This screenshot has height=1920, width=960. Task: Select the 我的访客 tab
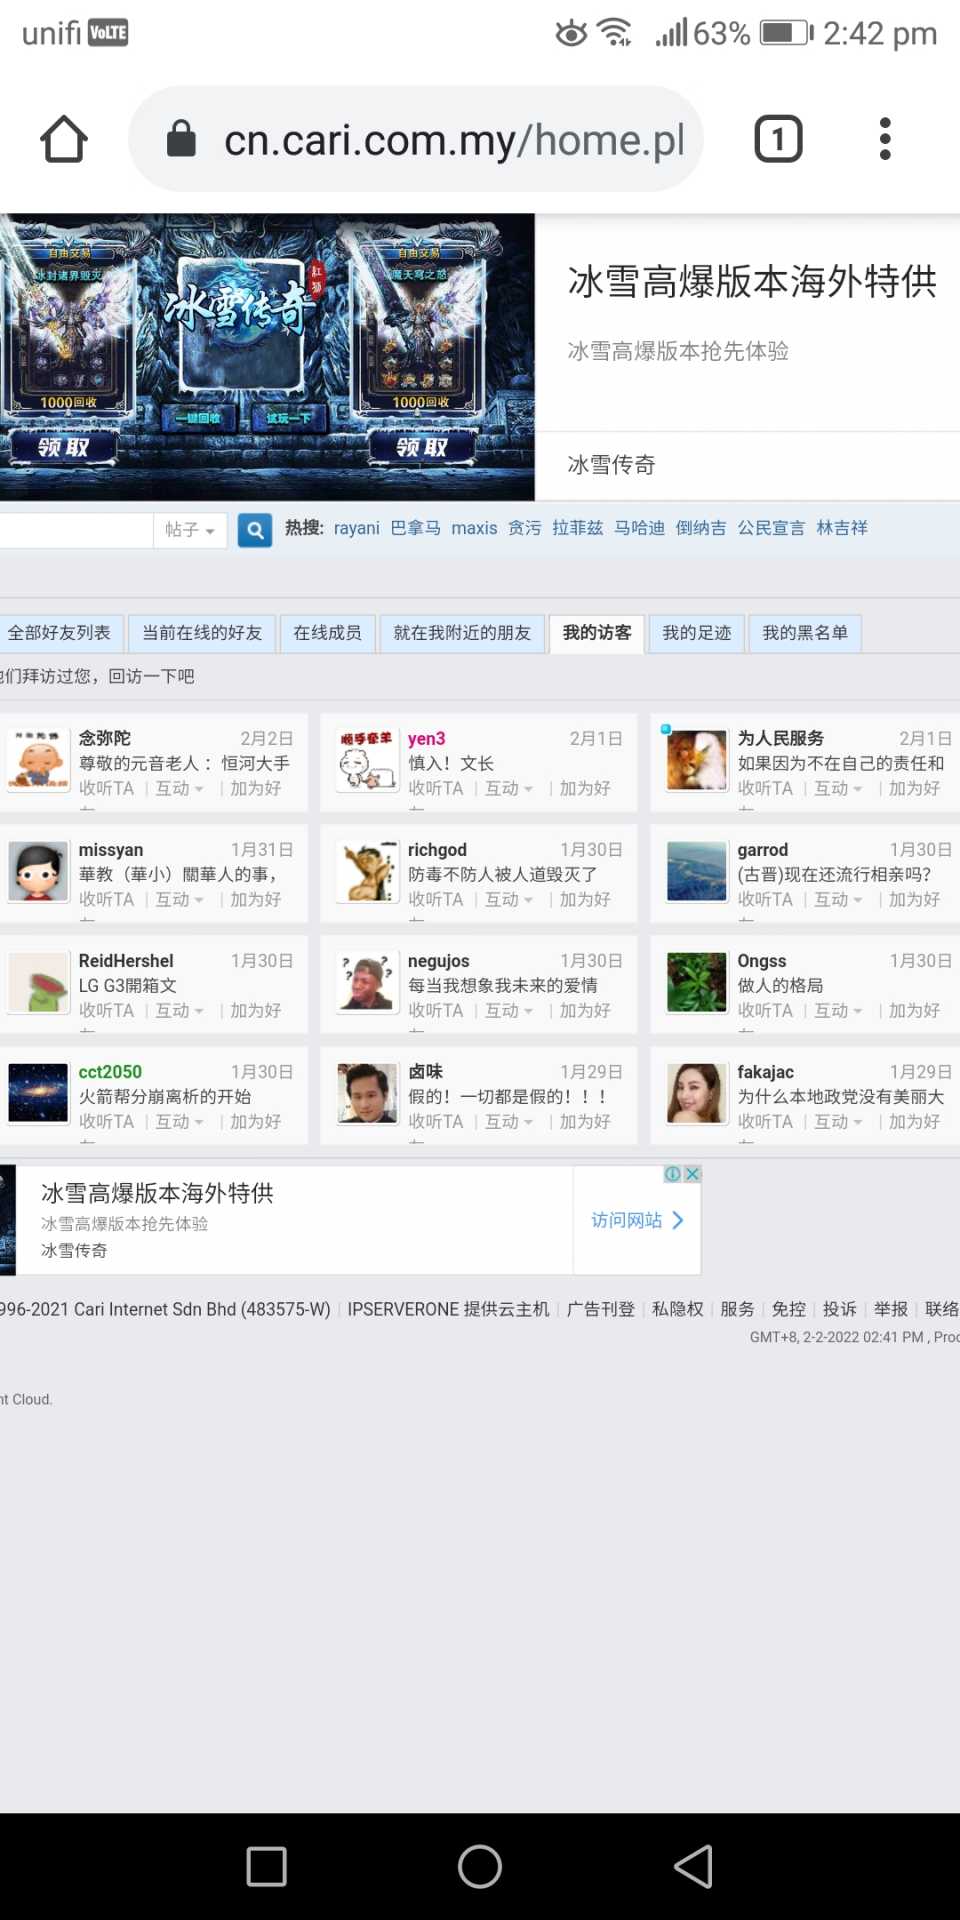[x=597, y=633]
